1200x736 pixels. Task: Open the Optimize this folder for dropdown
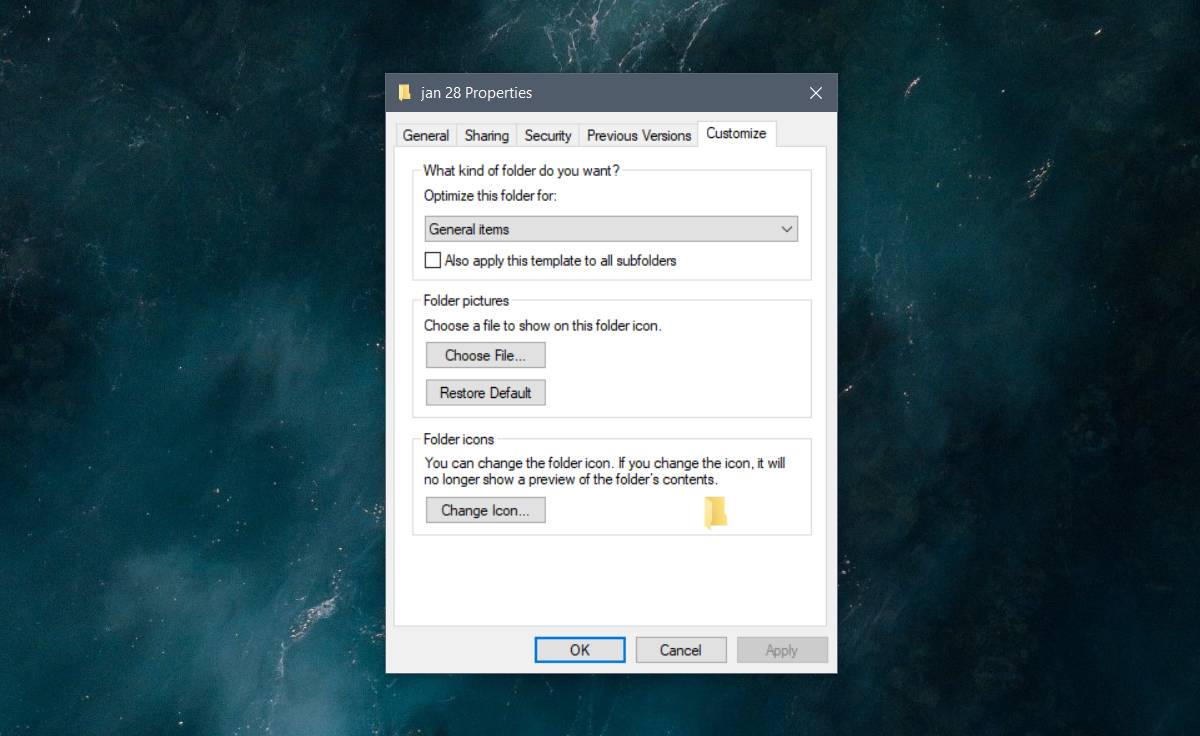[610, 229]
